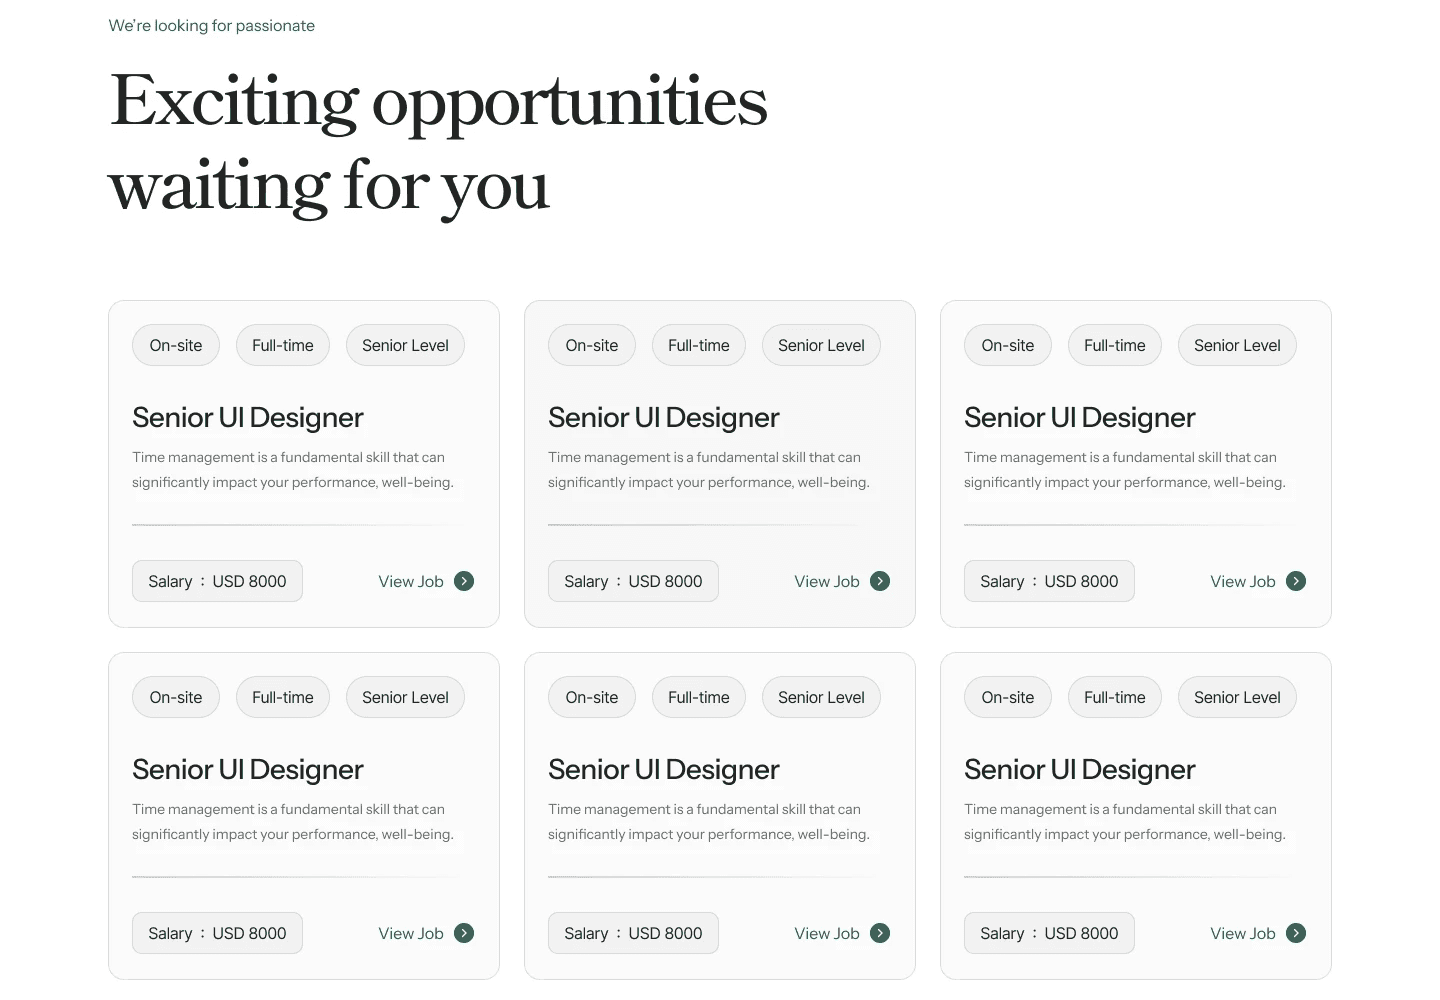Click the View Job arrow icon on the top-right card
Viewport: 1440px width, 1000px height.
(1296, 581)
